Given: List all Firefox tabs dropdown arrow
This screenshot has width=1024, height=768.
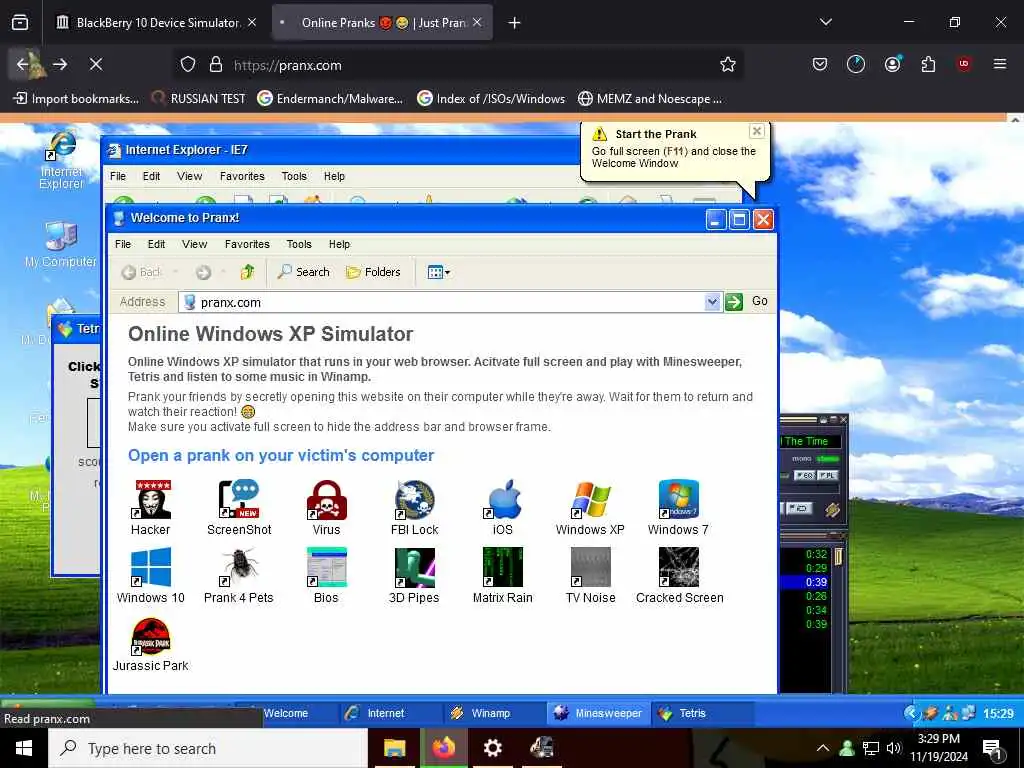Looking at the screenshot, I should (826, 22).
